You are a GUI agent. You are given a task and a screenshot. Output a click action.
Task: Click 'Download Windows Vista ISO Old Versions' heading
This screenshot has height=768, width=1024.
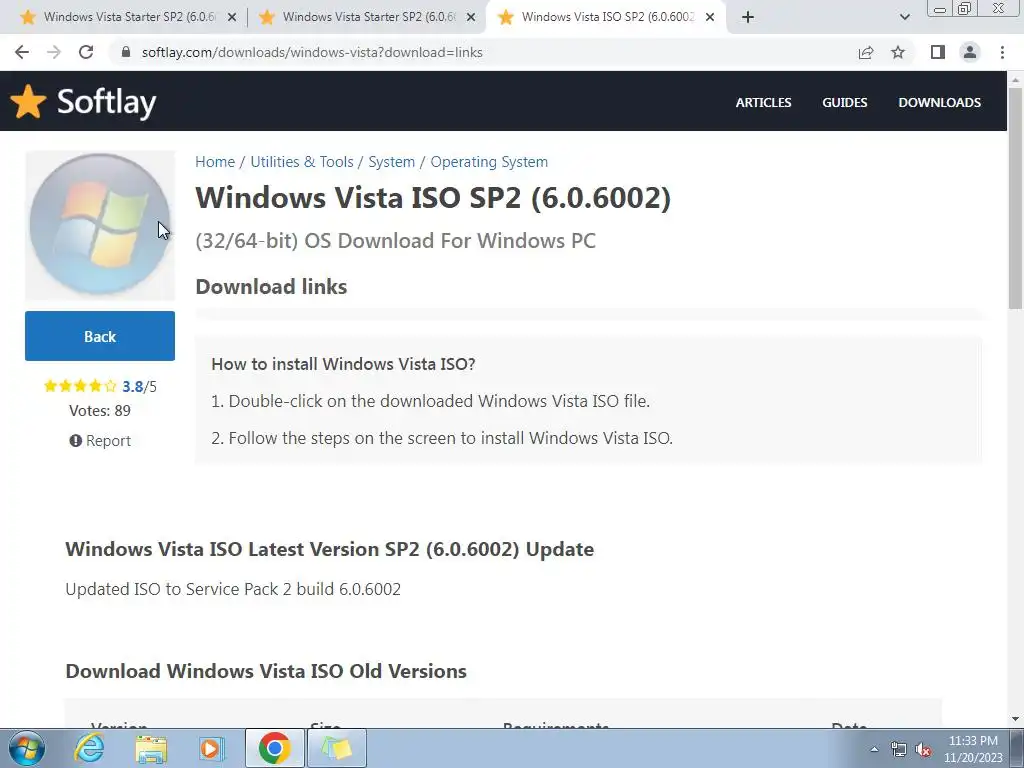tap(266, 671)
